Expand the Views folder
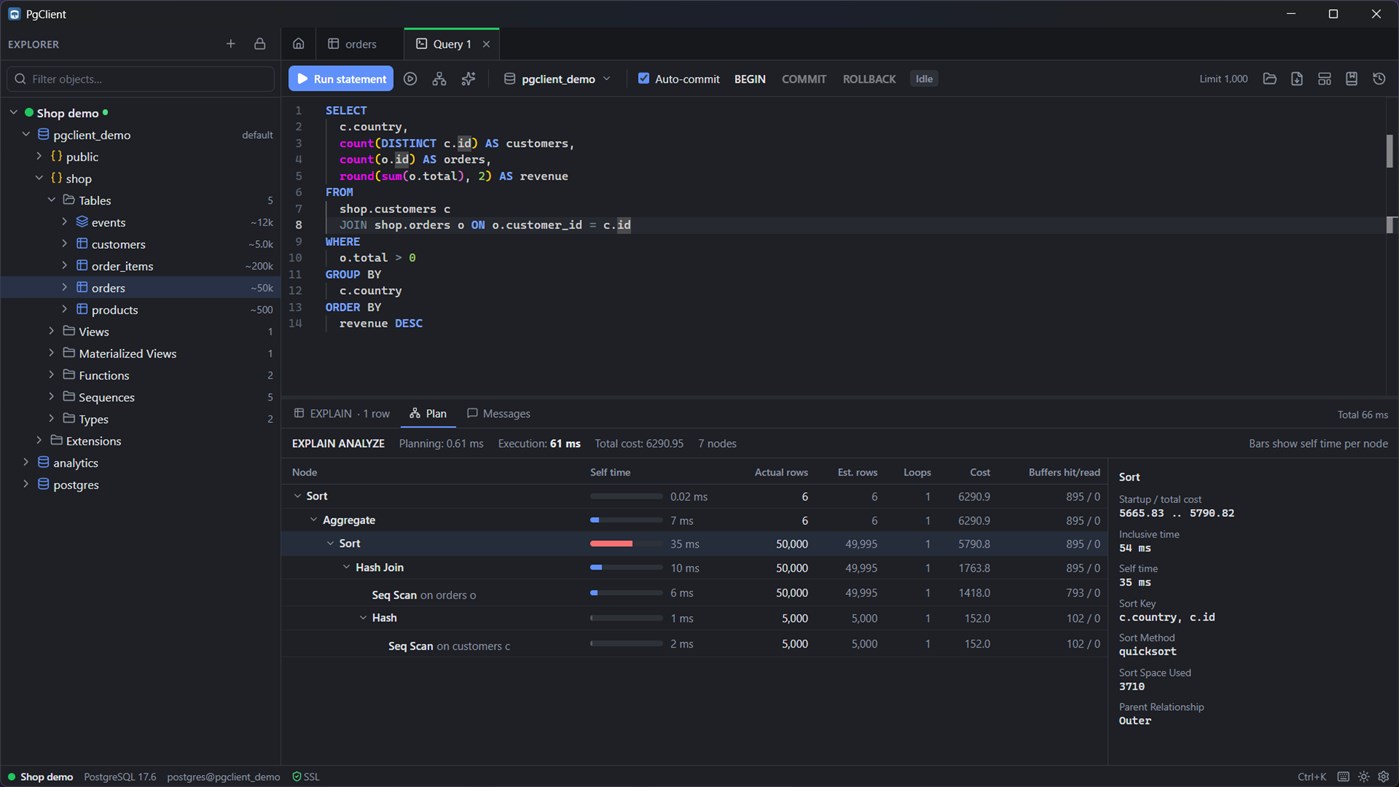This screenshot has height=787, width=1399. pyautogui.click(x=52, y=331)
